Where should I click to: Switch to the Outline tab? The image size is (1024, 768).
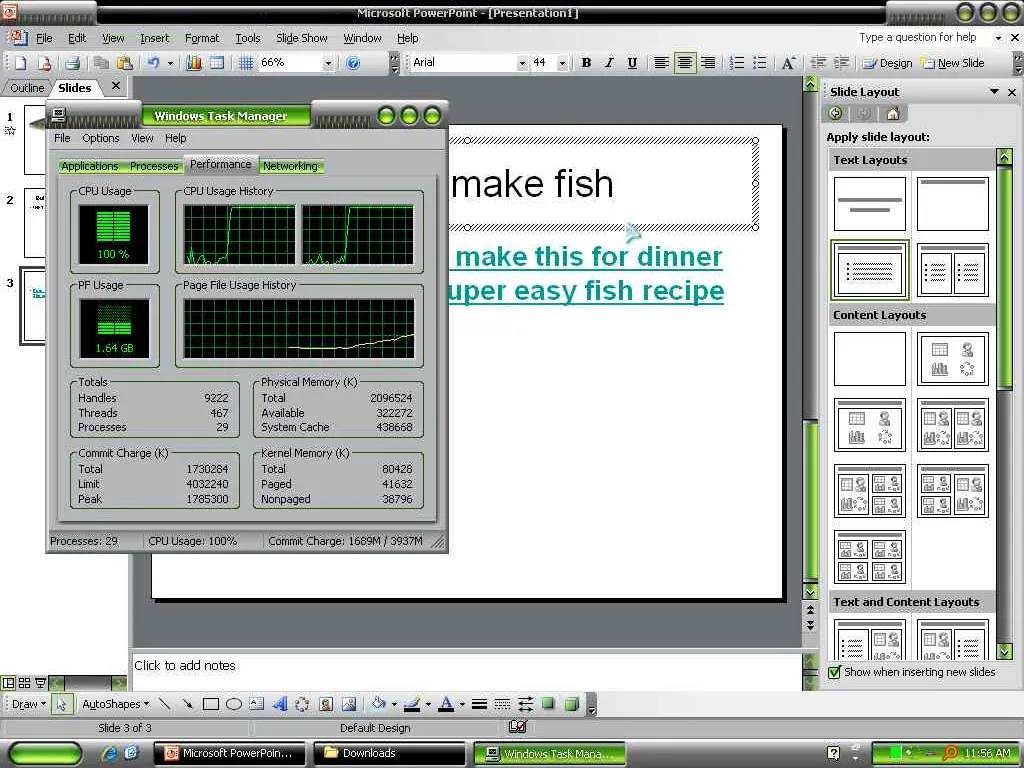tap(27, 88)
